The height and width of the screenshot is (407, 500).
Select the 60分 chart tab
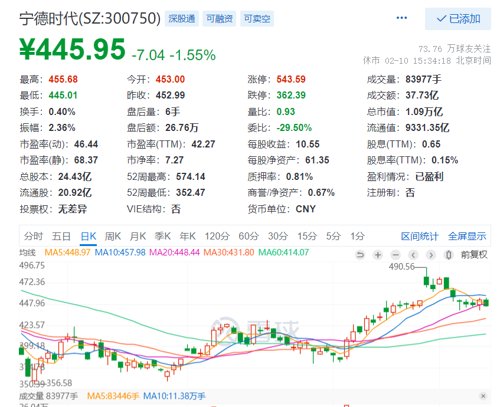pos(249,236)
